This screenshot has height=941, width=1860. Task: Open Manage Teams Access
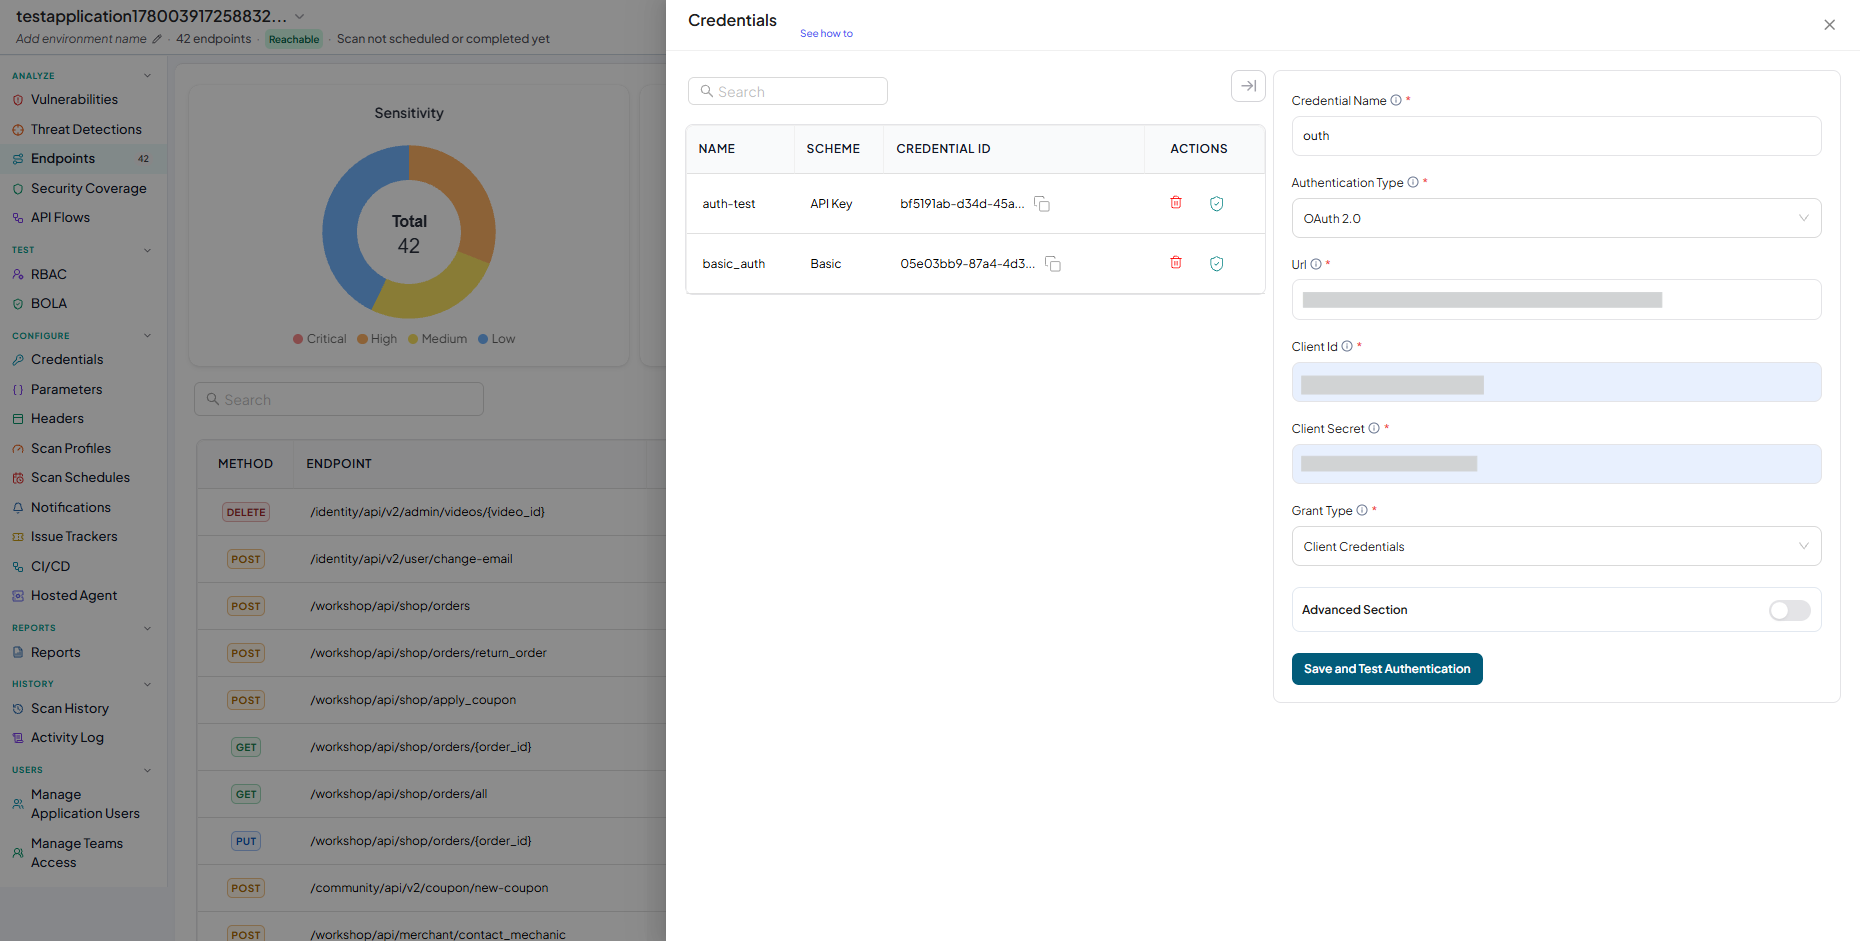click(76, 853)
